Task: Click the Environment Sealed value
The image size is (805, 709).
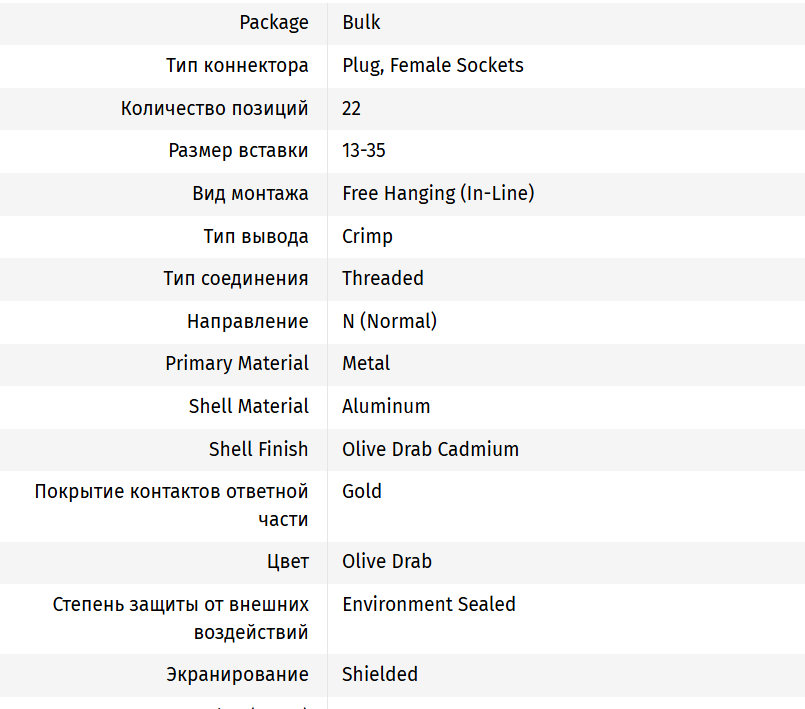Action: 428,604
